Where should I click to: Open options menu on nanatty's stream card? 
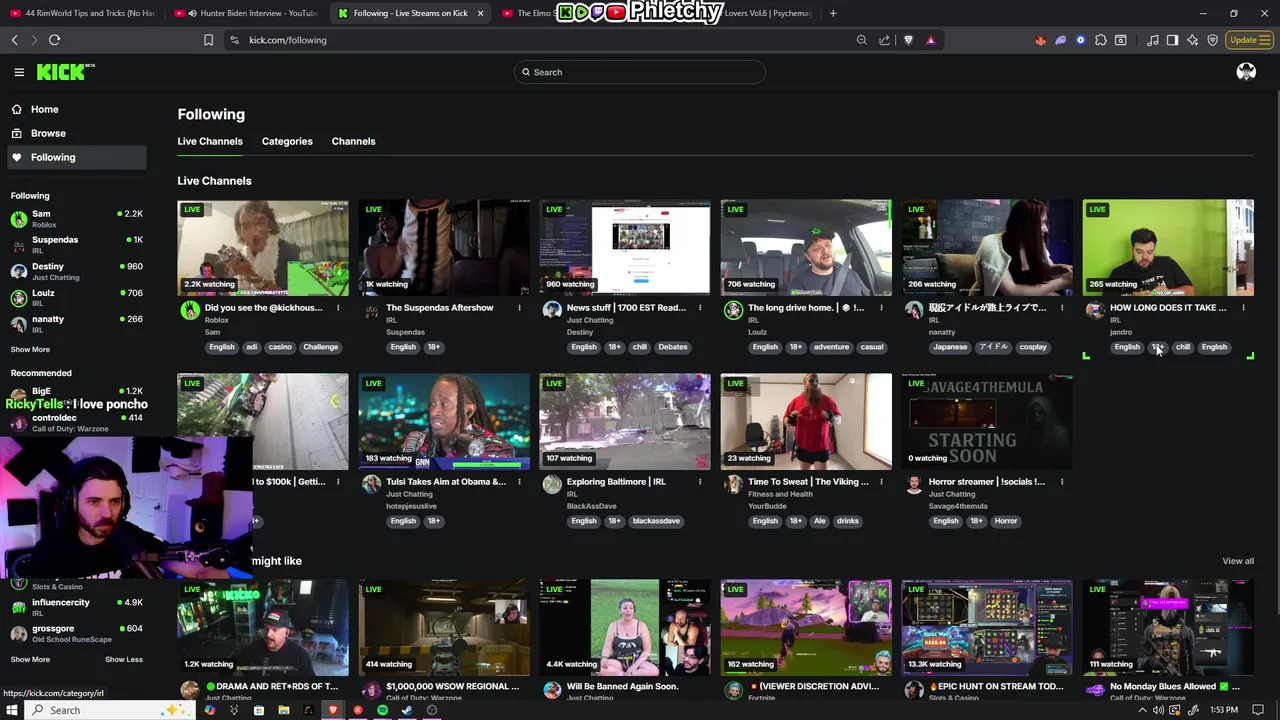pos(1062,308)
